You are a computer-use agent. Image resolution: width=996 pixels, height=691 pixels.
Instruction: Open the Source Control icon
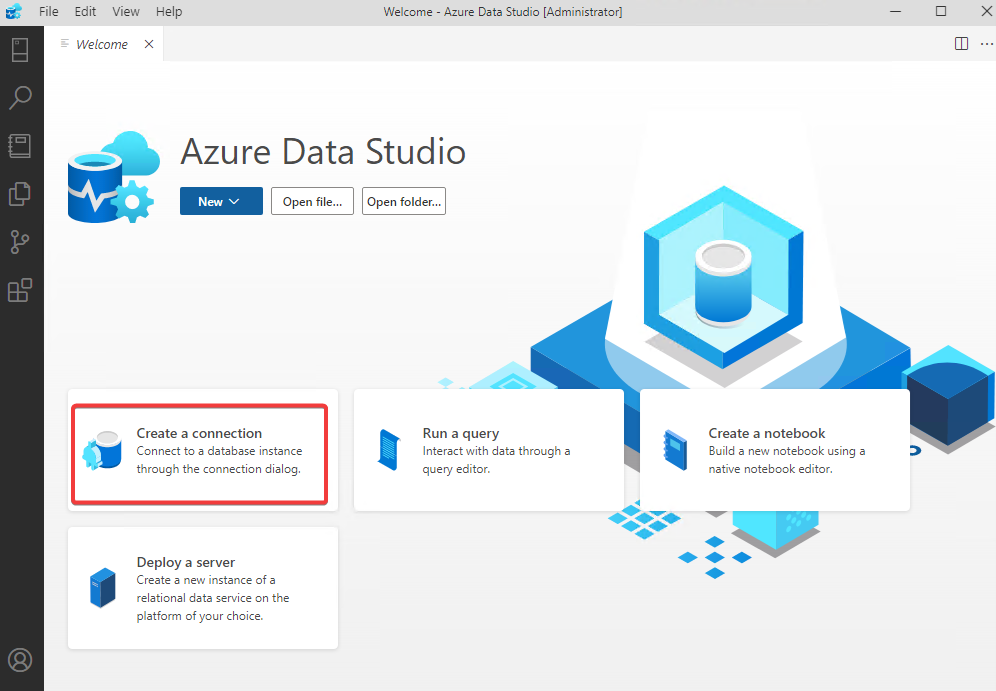(20, 242)
